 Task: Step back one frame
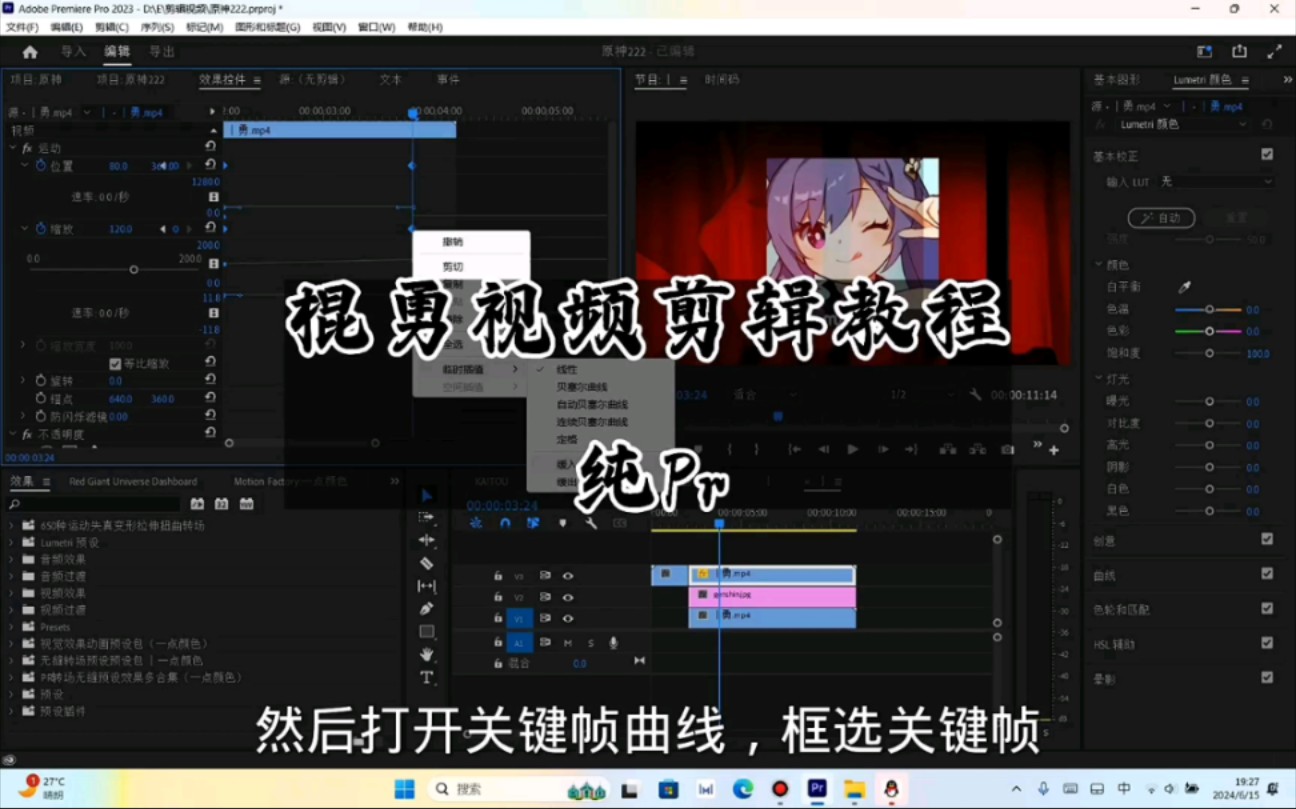pos(824,449)
